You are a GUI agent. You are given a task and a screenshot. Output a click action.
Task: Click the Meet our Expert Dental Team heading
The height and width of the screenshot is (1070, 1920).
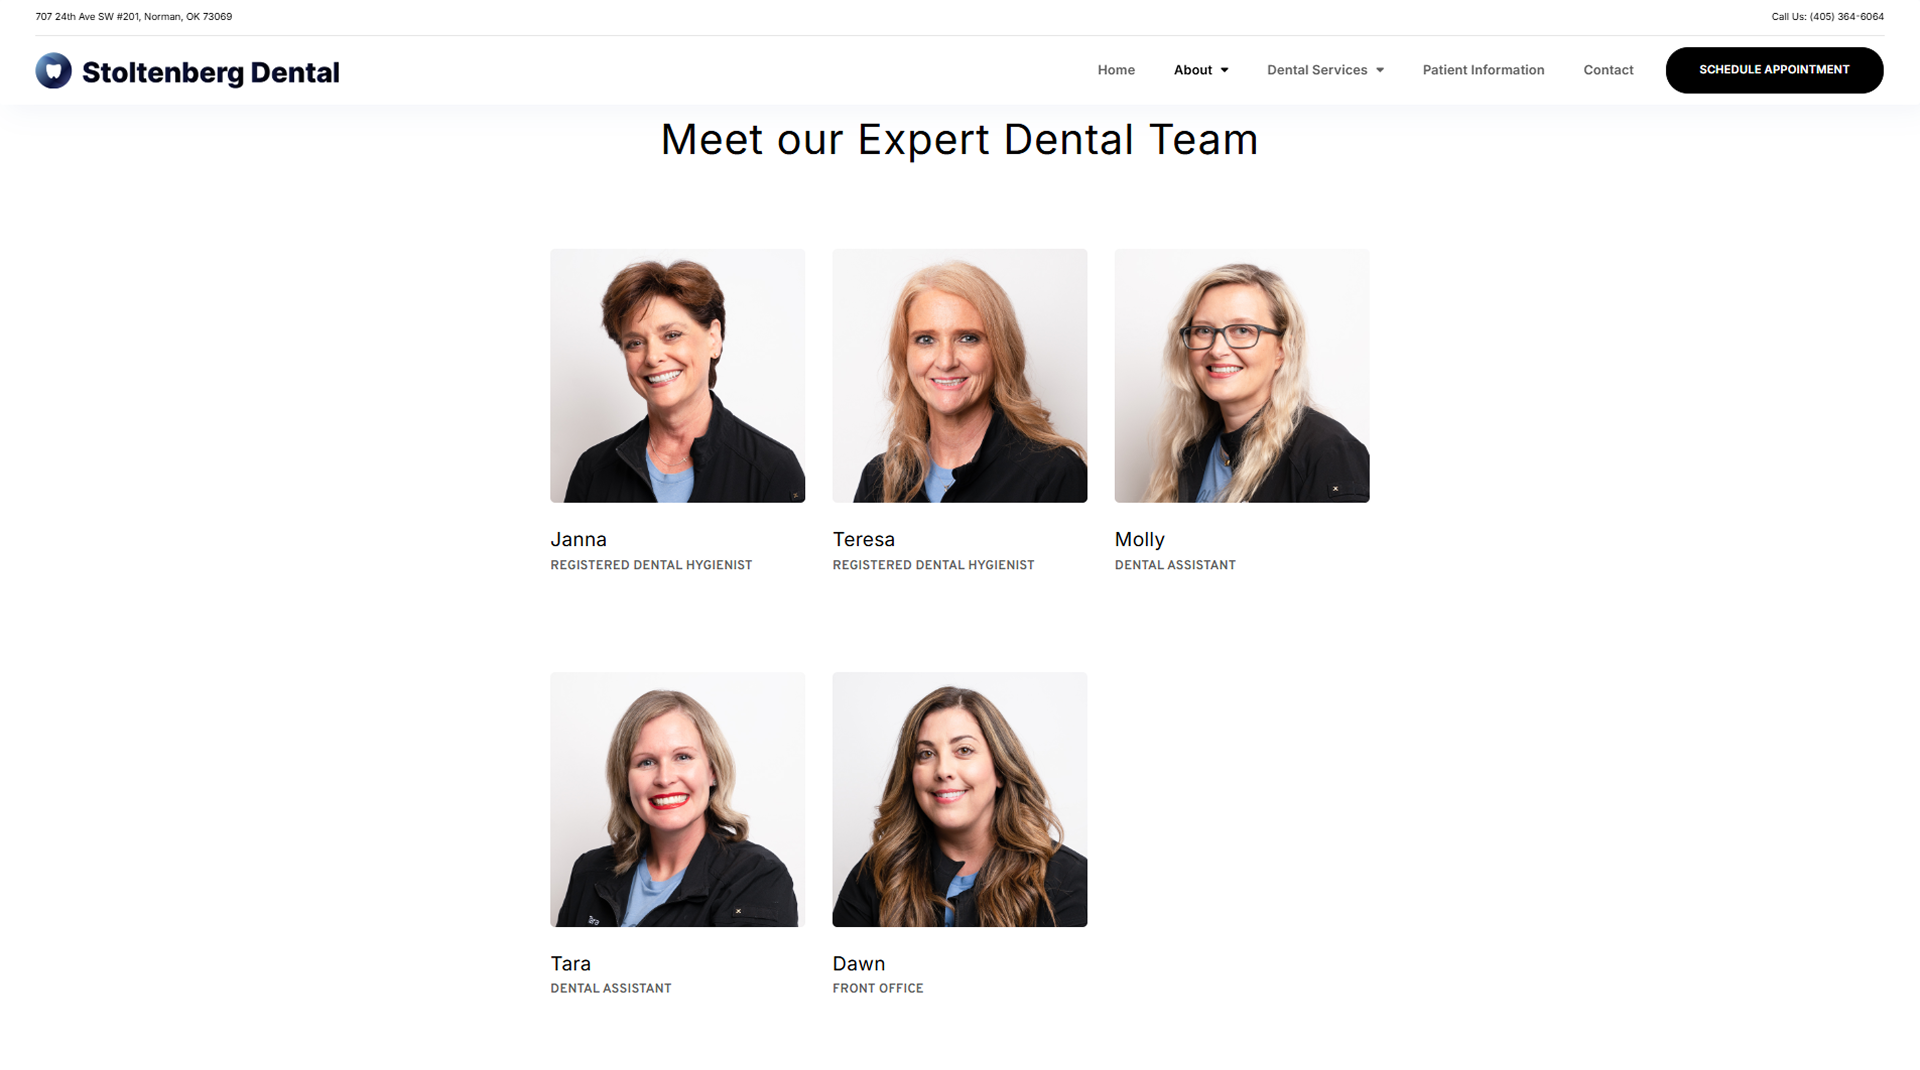click(x=959, y=139)
